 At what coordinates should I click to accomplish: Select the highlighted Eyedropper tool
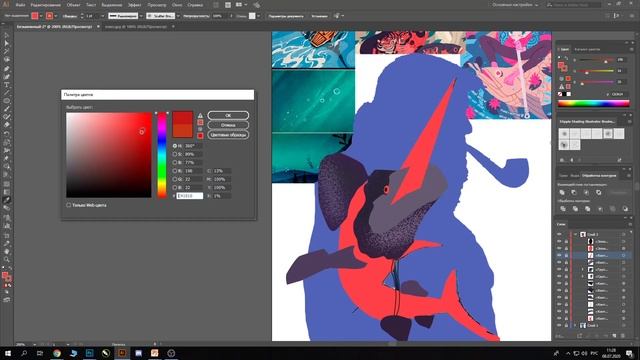(7, 200)
